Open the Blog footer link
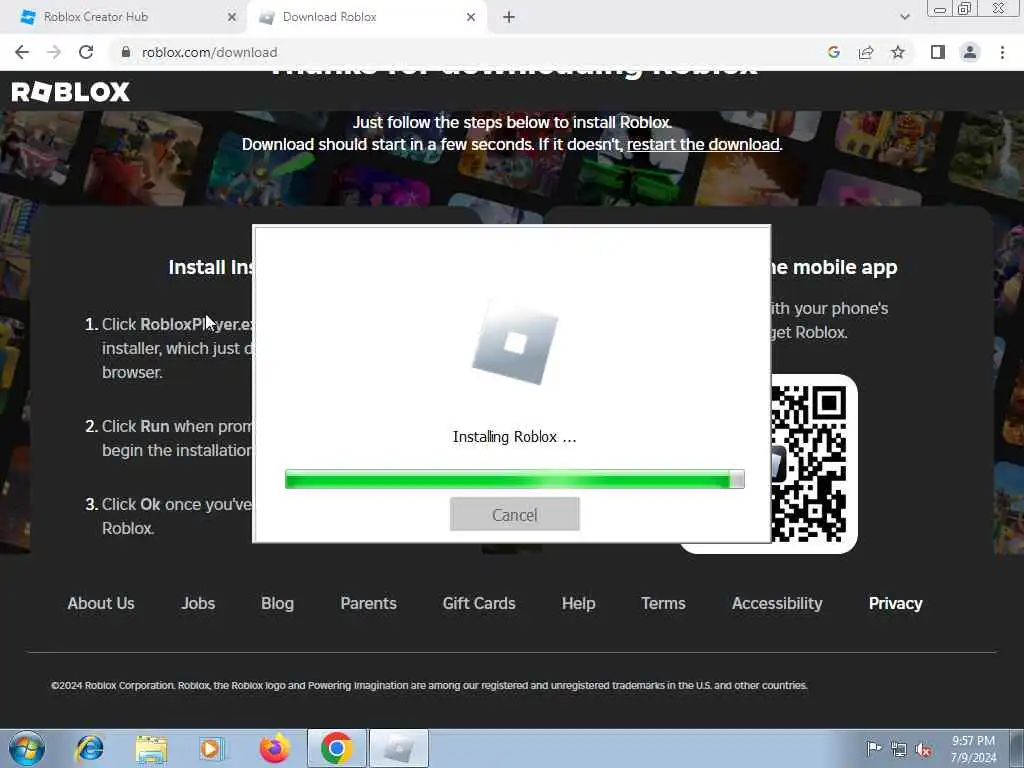 click(x=278, y=603)
